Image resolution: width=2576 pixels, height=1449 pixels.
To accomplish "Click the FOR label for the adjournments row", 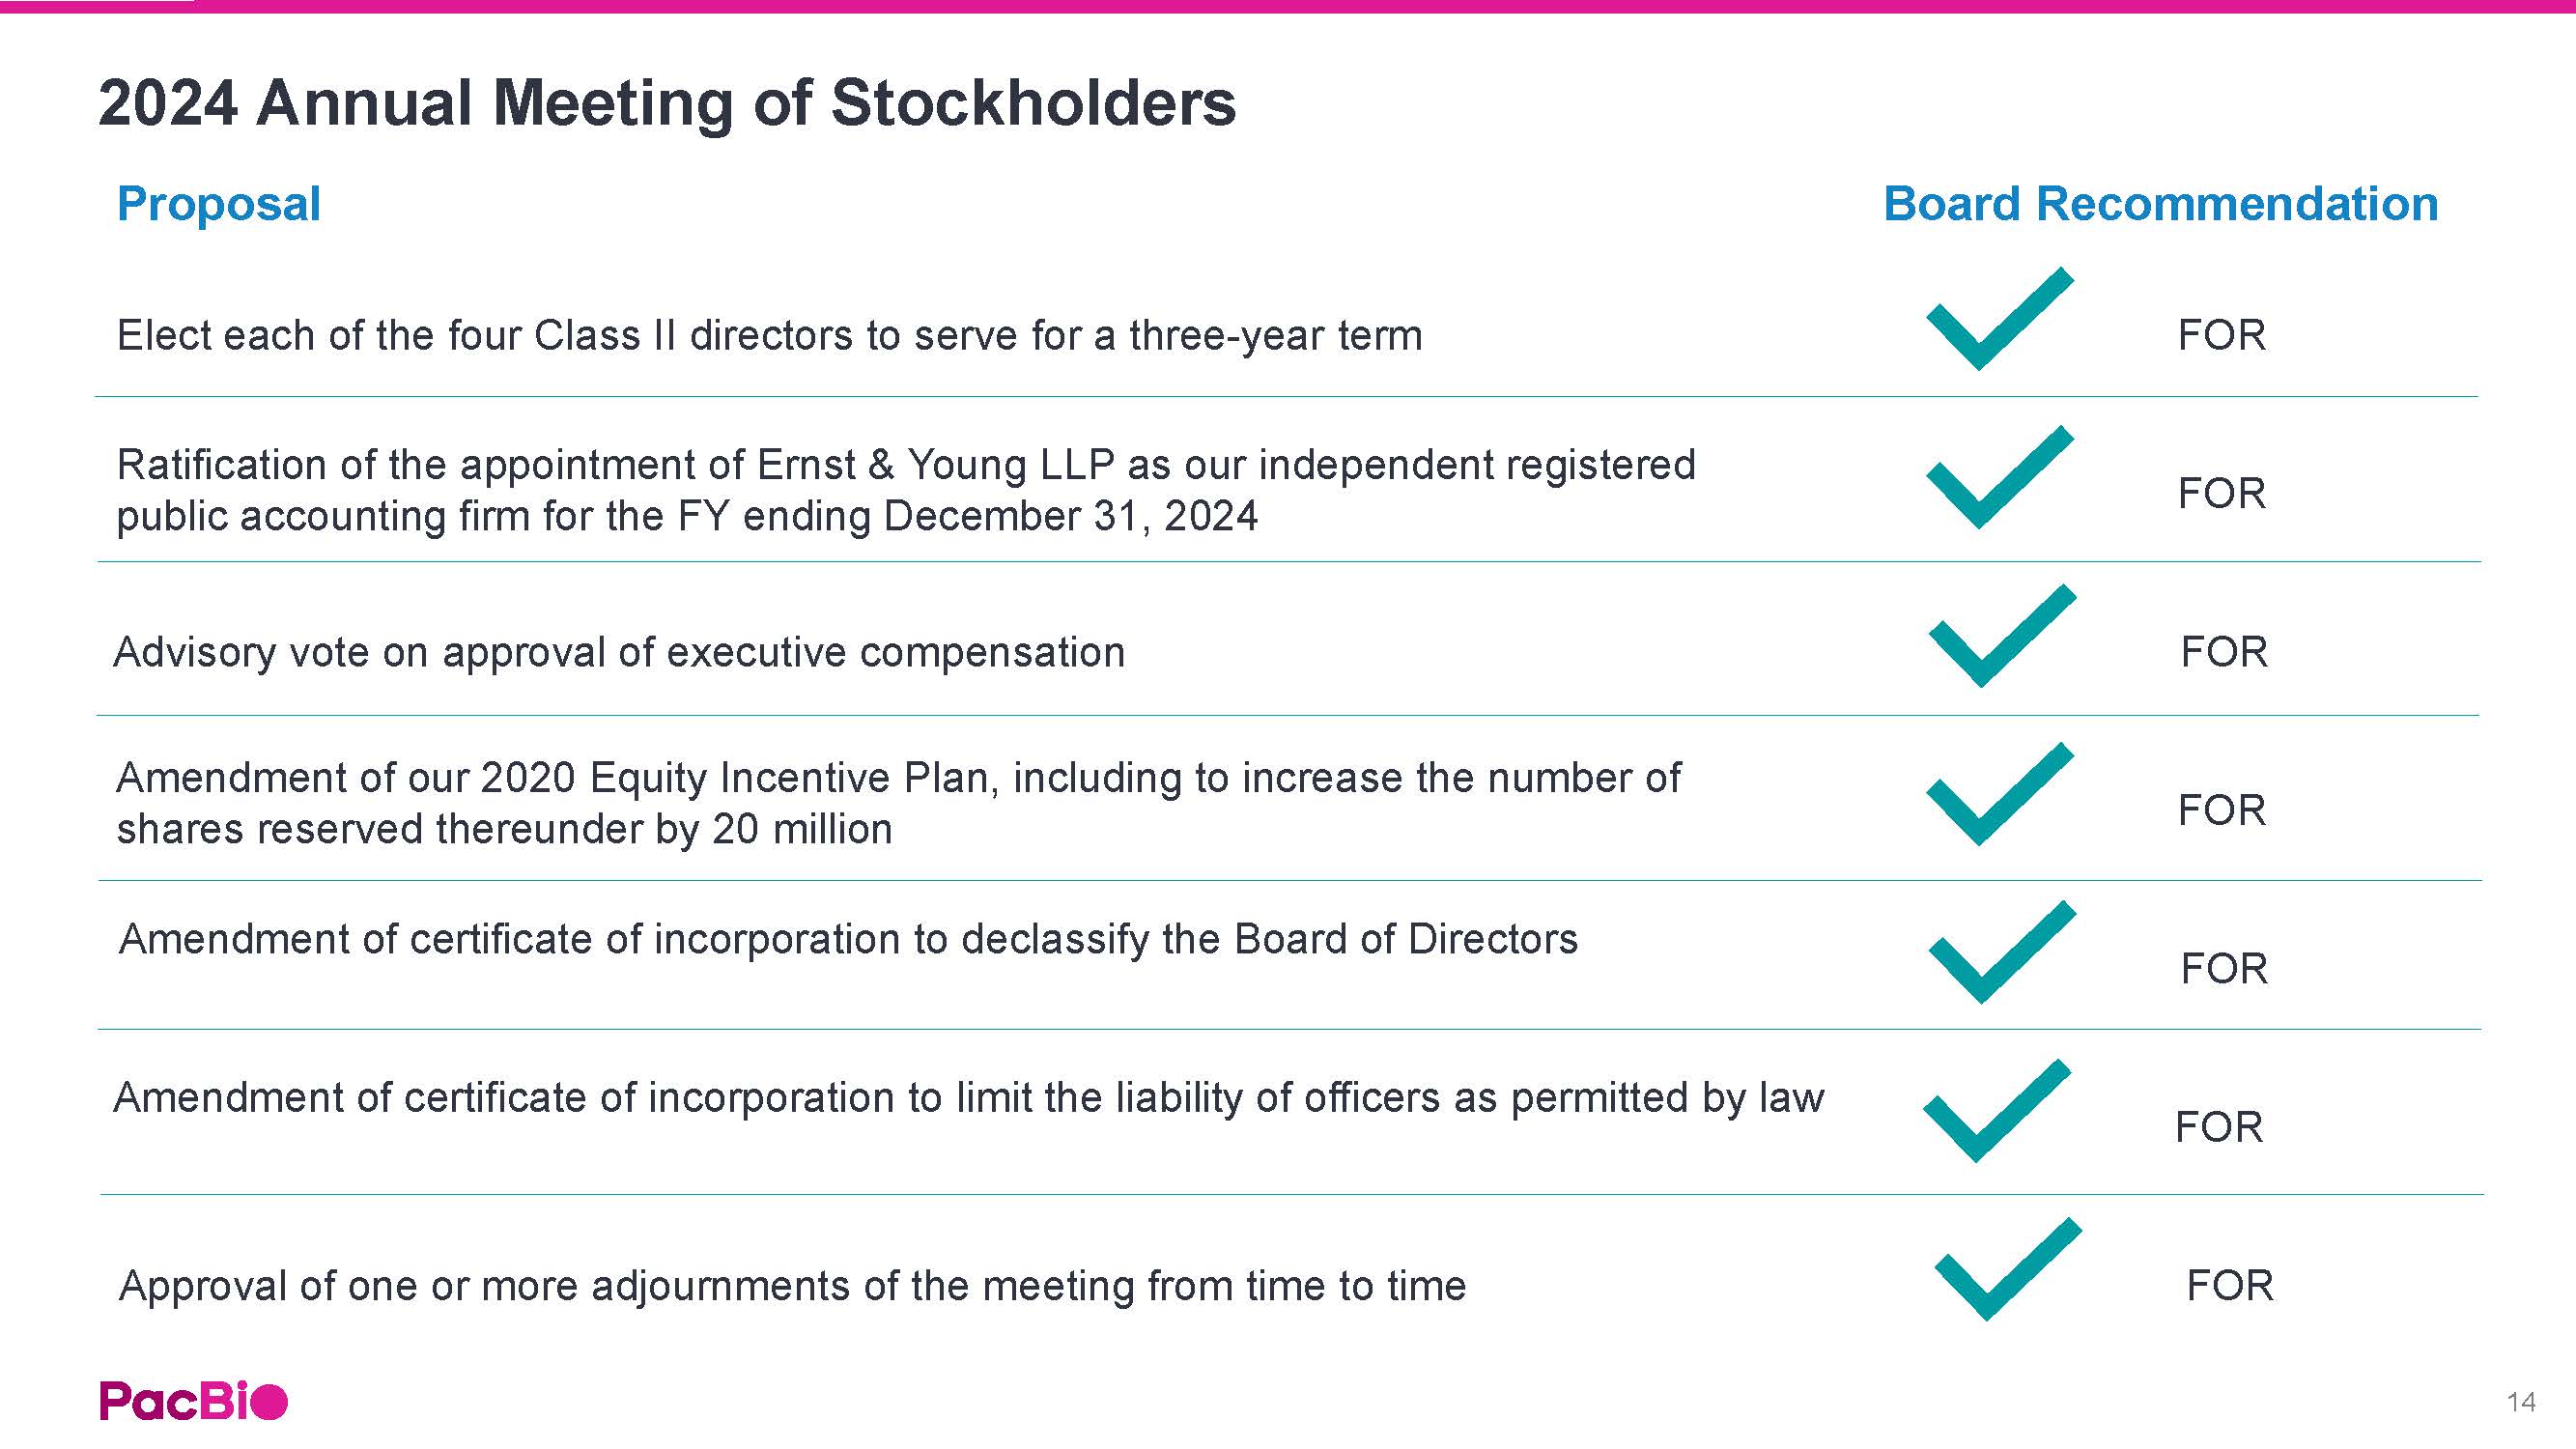I will point(2229,1286).
